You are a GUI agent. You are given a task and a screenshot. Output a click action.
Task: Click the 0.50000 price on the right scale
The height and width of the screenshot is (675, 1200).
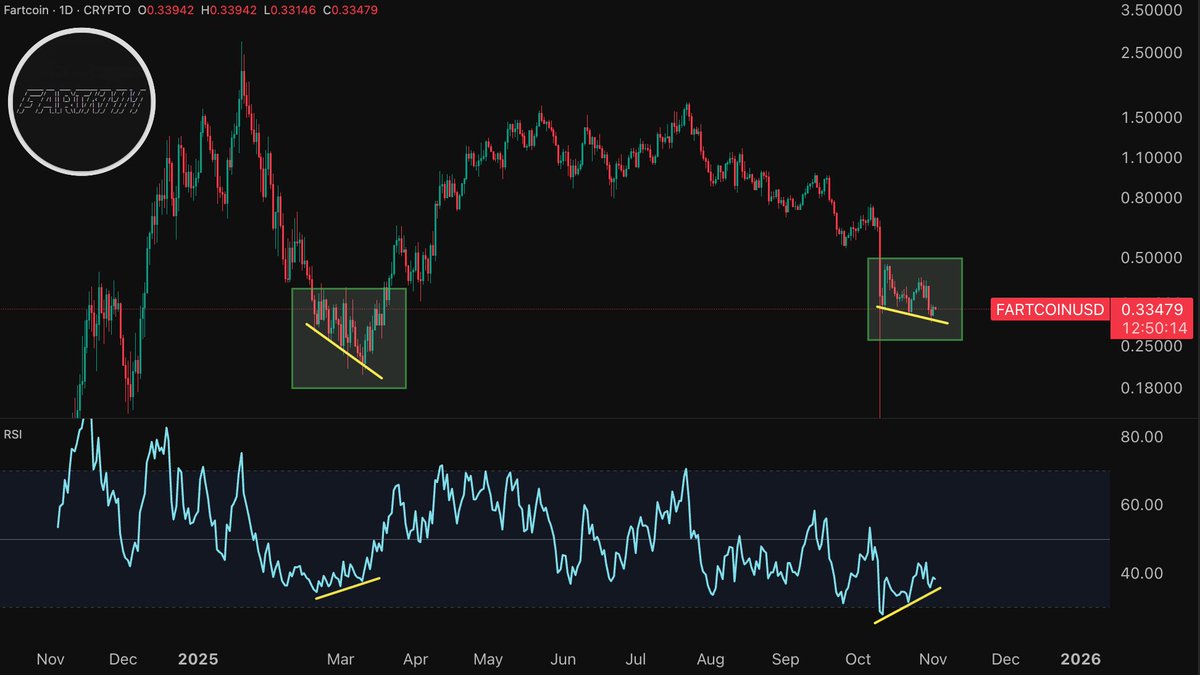(x=1153, y=257)
